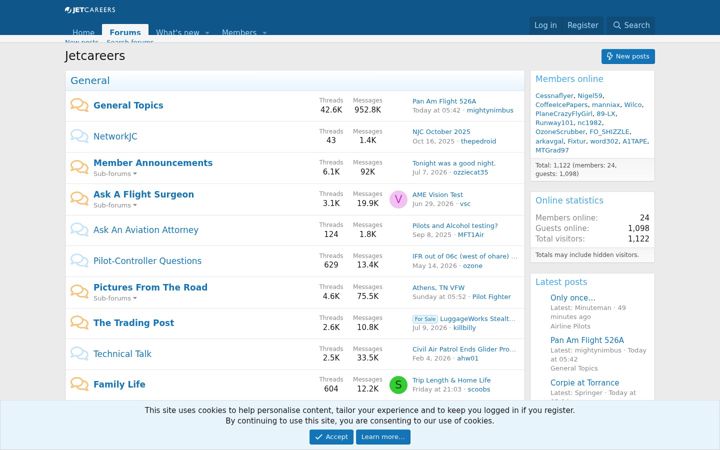Expand Member Announcements sub-forums
Image resolution: width=720 pixels, height=450 pixels.
click(115, 174)
